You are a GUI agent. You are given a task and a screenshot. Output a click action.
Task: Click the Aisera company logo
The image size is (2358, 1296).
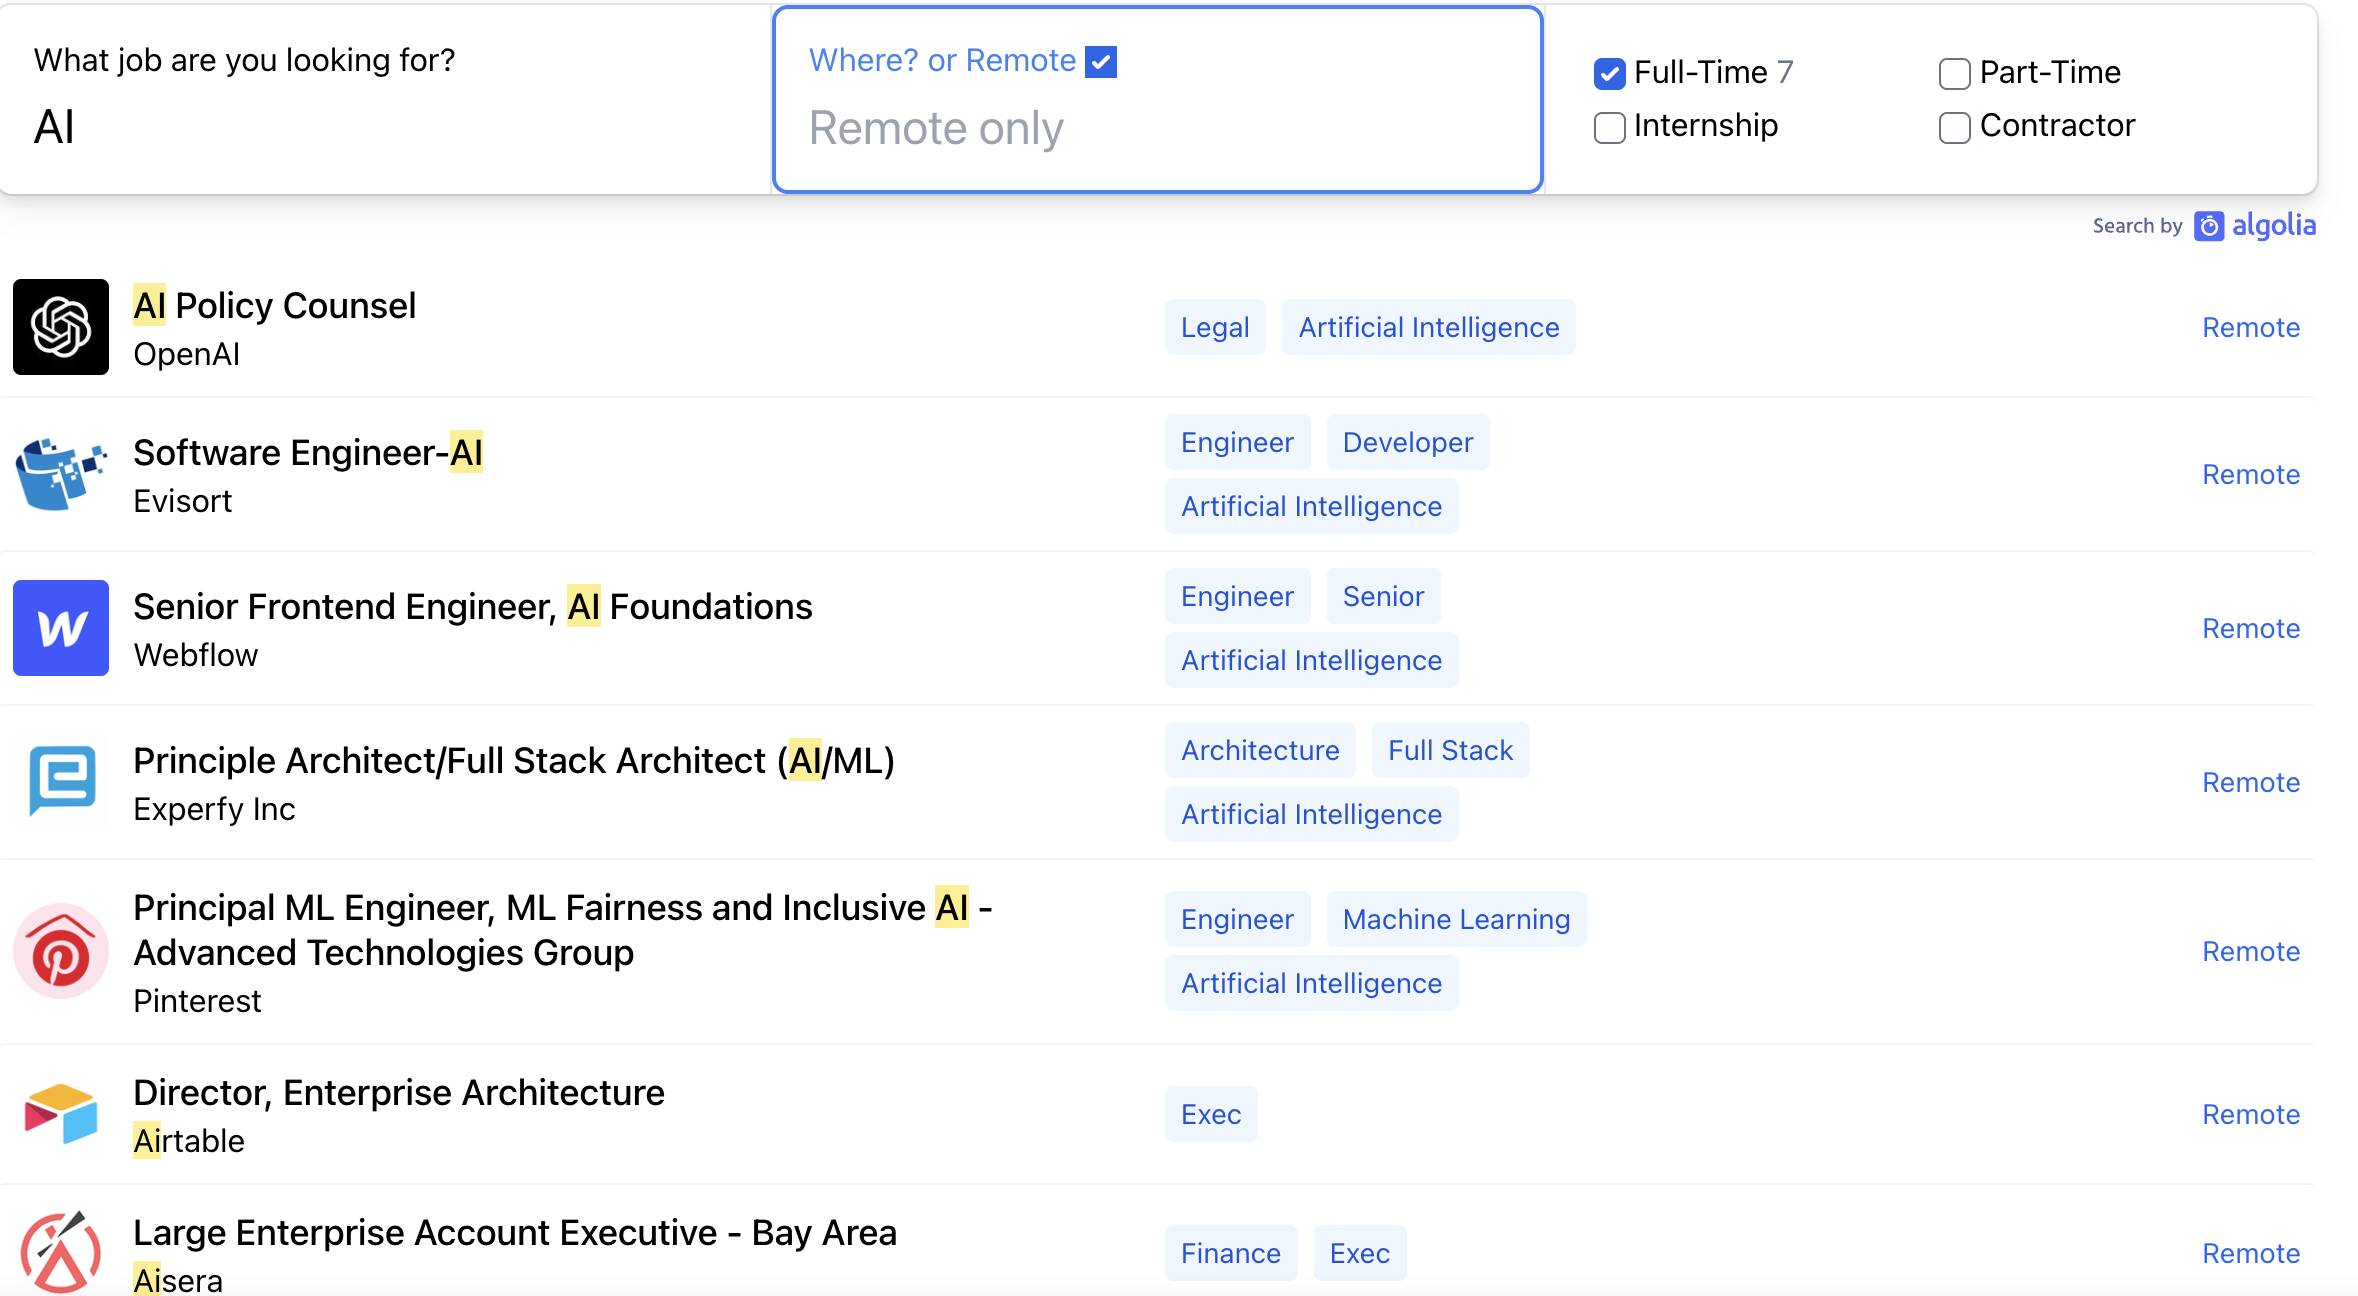[61, 1252]
